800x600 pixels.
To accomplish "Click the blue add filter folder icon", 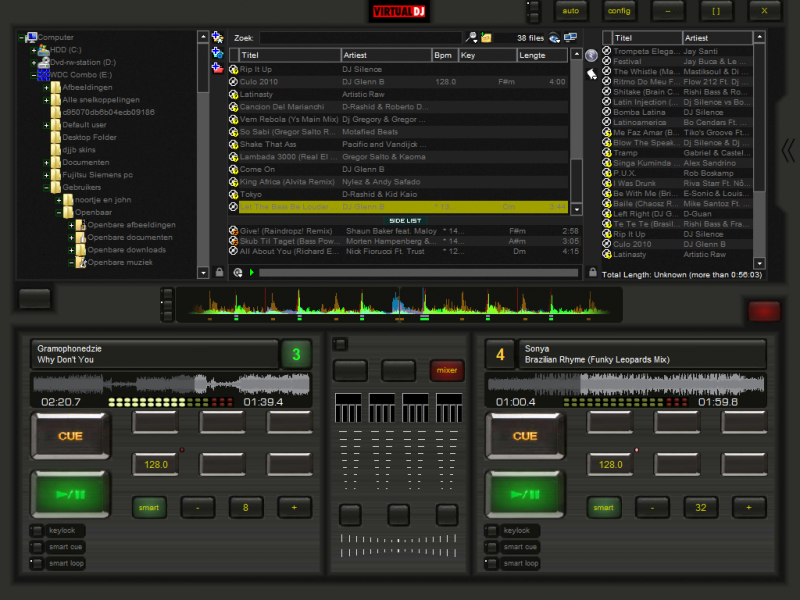I will point(217,53).
